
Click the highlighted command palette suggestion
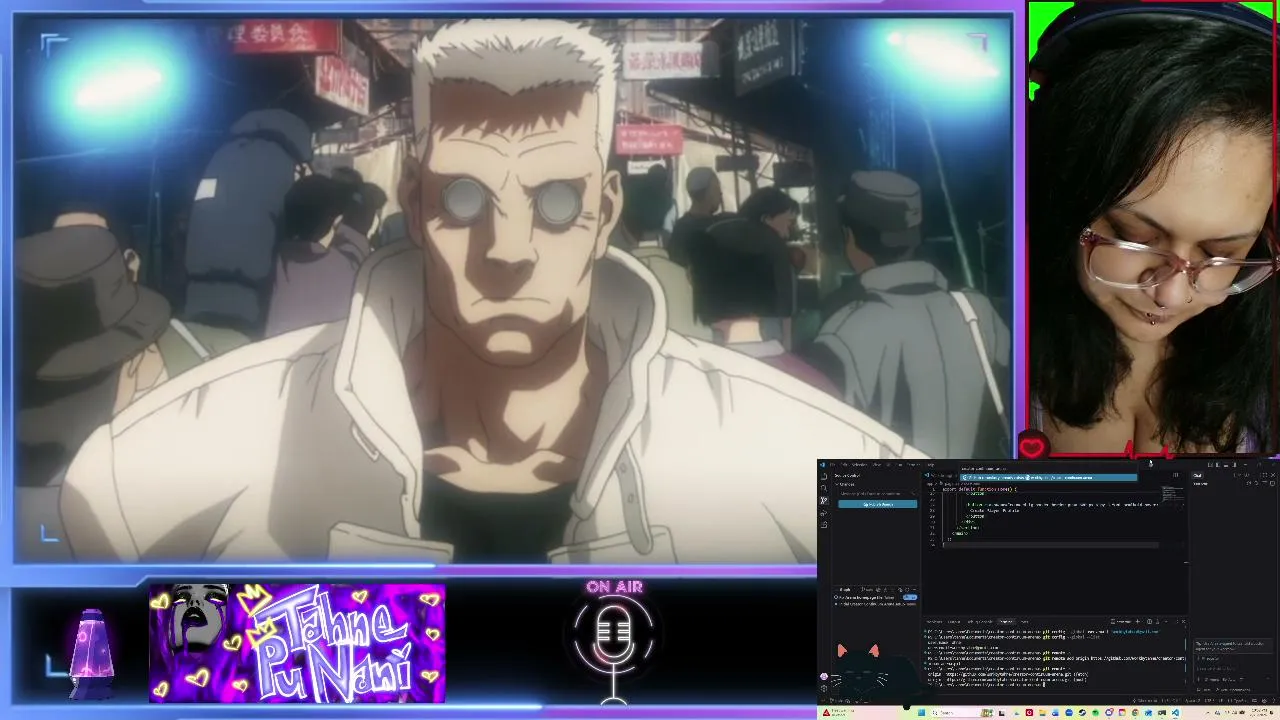(x=1049, y=477)
